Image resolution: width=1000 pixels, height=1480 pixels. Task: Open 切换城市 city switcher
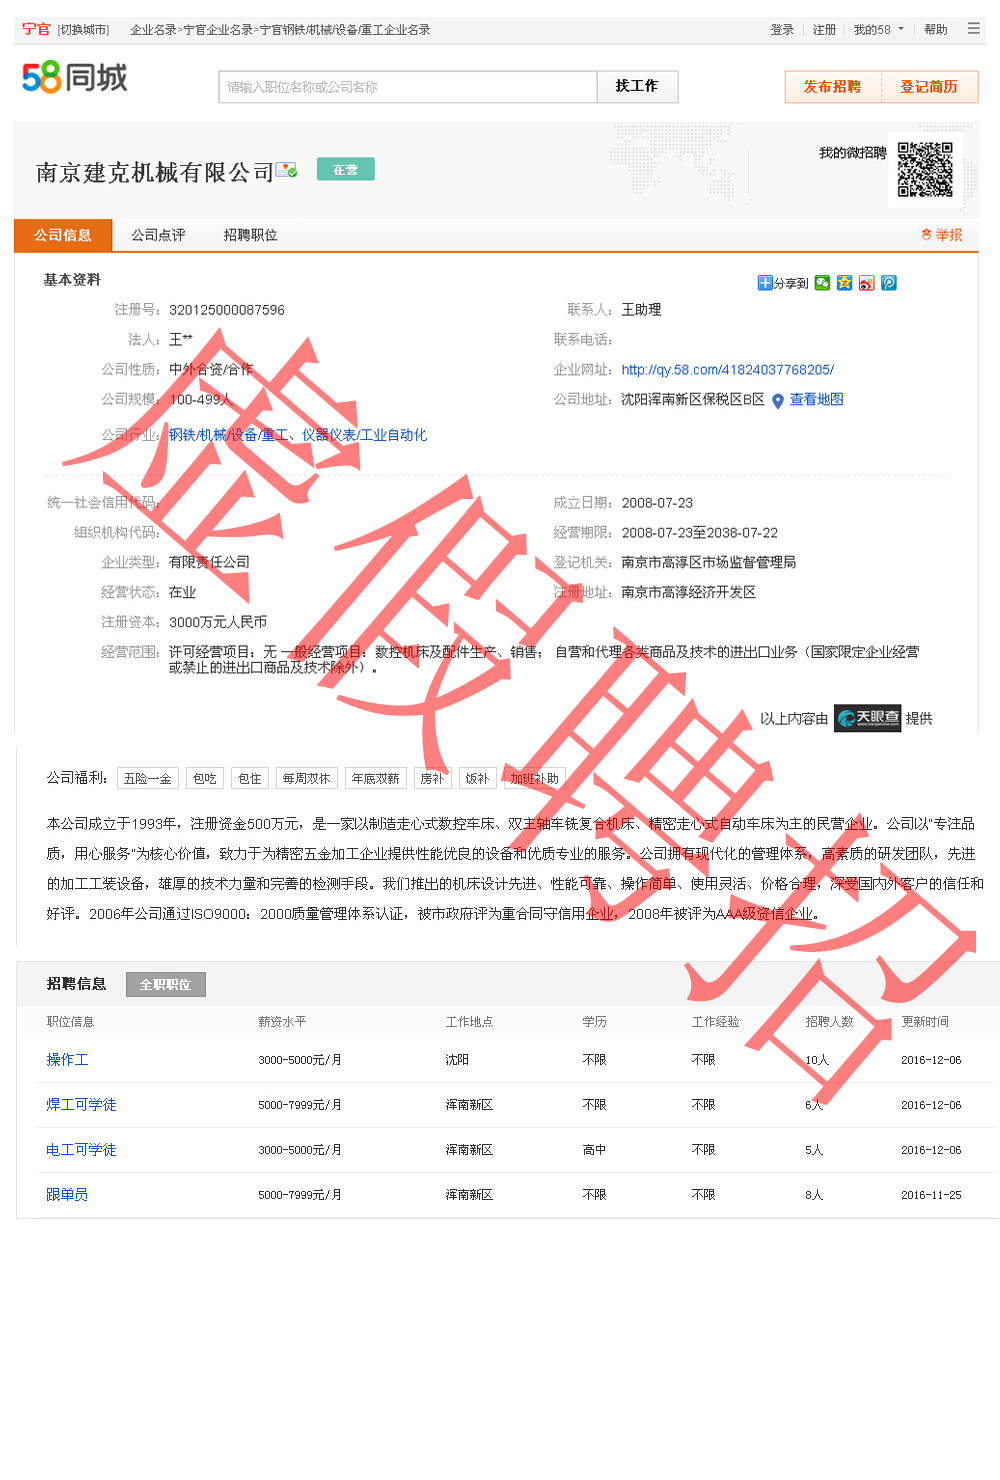coord(83,30)
